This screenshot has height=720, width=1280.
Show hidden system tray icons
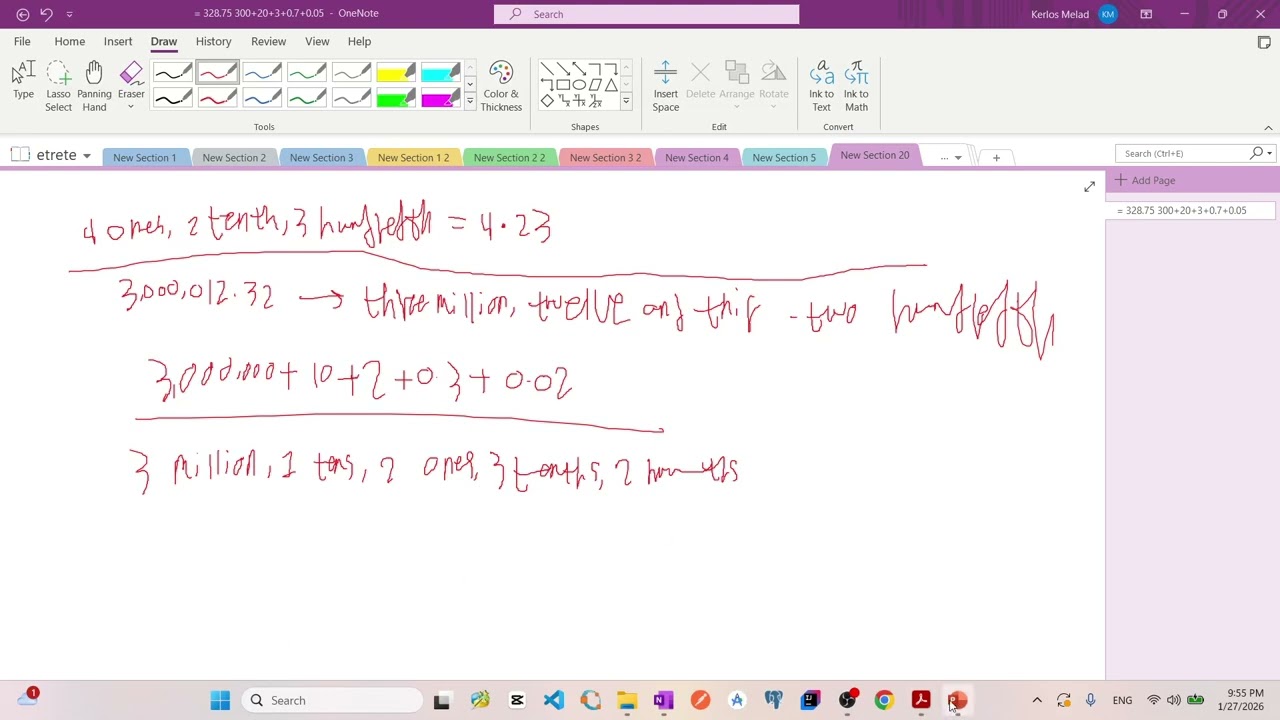pos(1037,700)
